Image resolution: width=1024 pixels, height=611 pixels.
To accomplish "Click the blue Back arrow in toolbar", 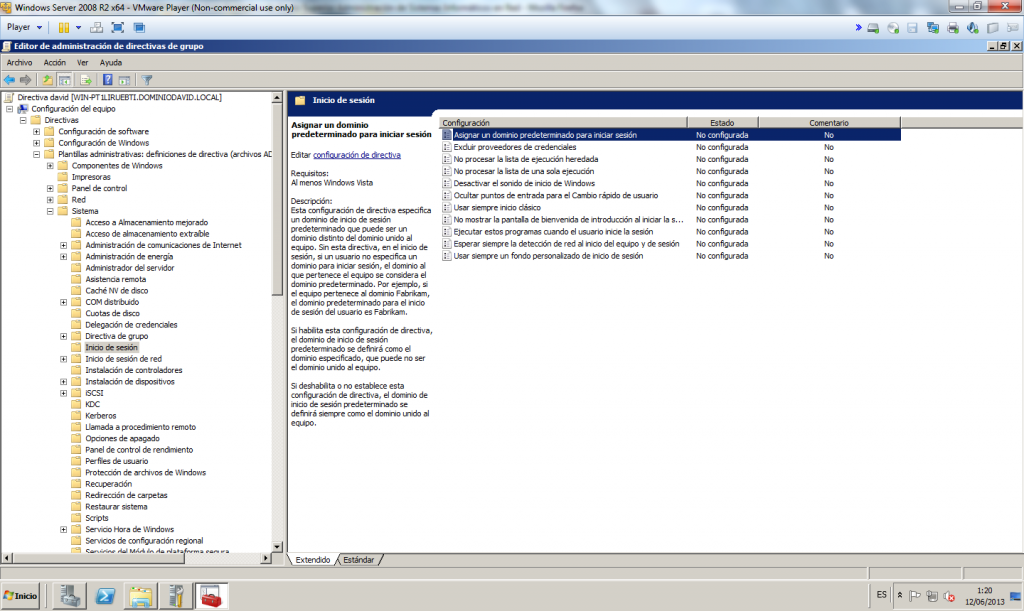I will pyautogui.click(x=9, y=79).
